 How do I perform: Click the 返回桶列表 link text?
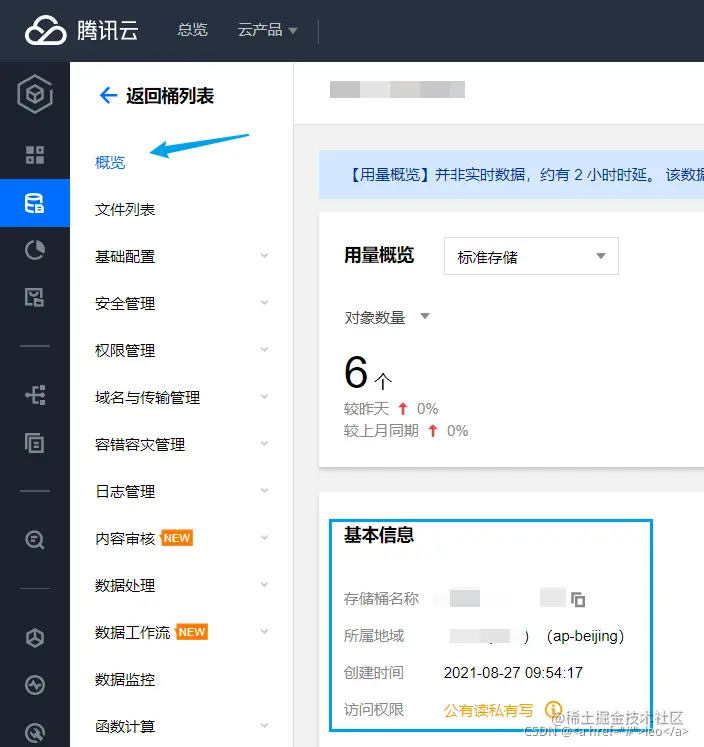[x=170, y=96]
